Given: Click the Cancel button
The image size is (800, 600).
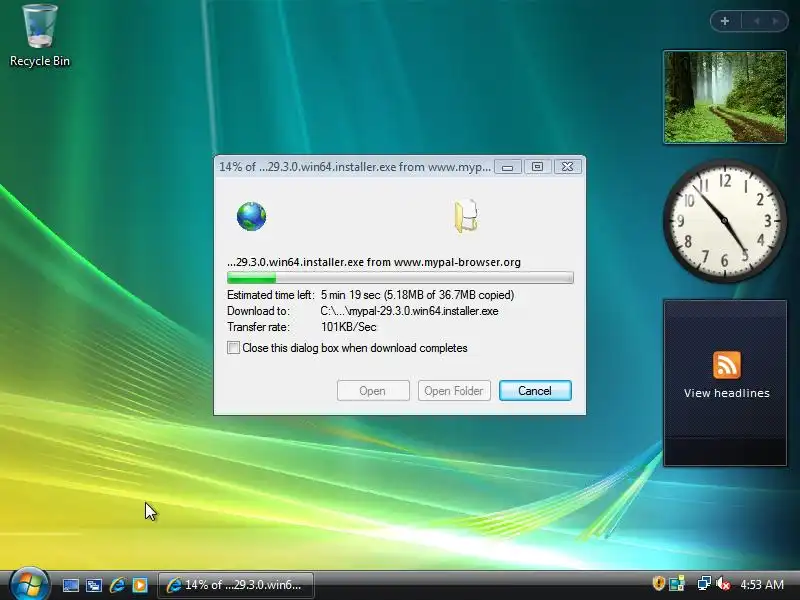Looking at the screenshot, I should click(535, 390).
